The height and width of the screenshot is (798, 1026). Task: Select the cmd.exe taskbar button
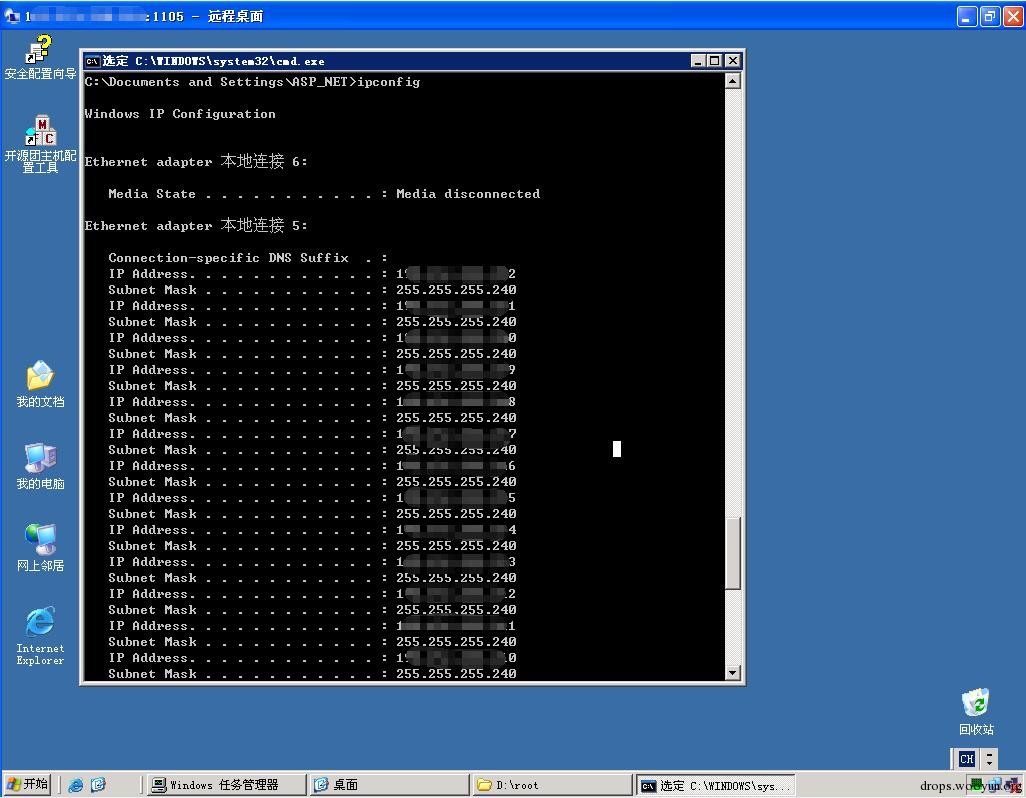716,784
